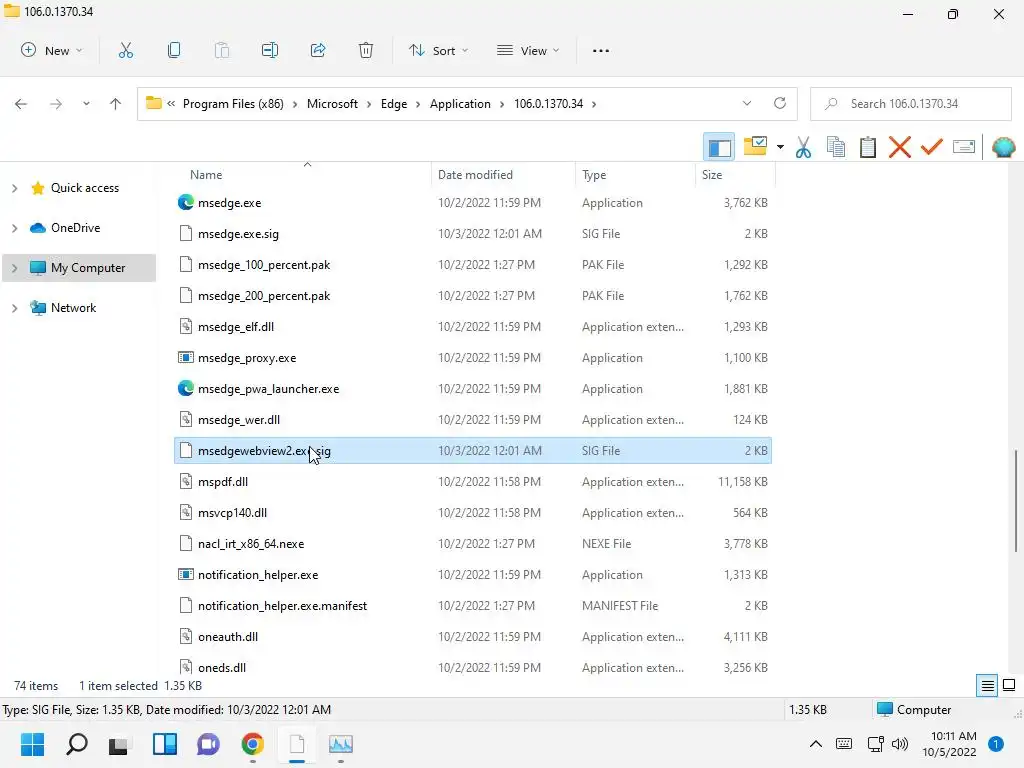The image size is (1024, 768).
Task: Toggle the navigation pane layout icon
Action: pos(719,147)
